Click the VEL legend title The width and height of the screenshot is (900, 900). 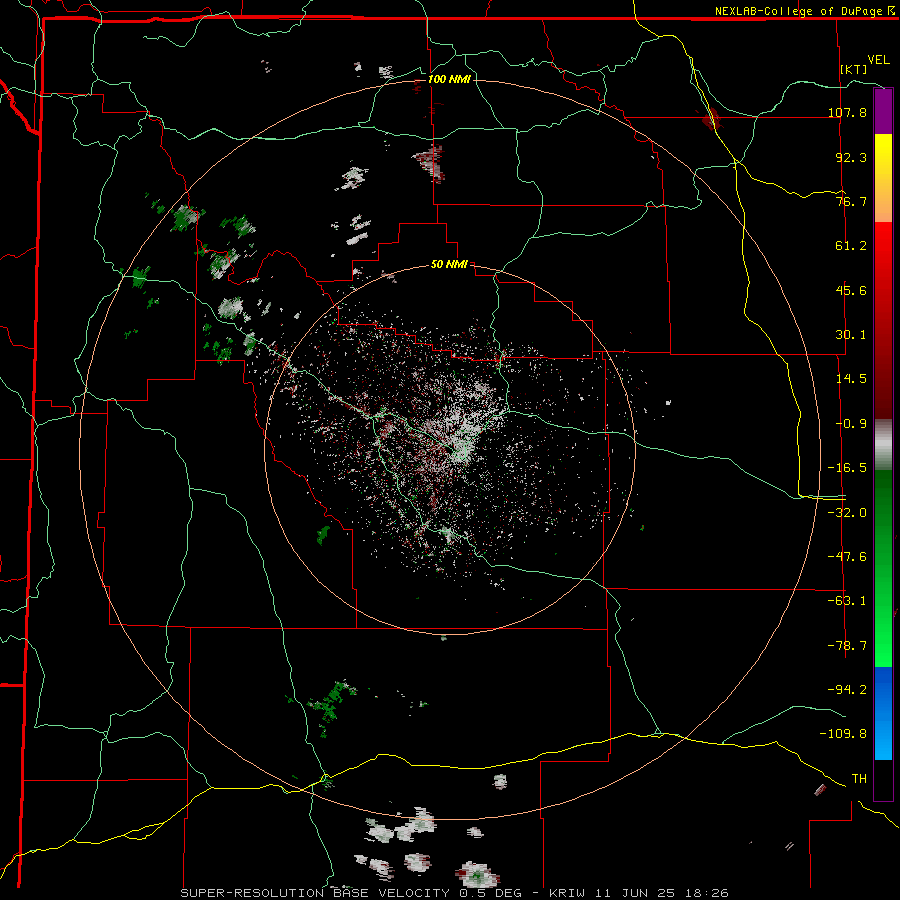point(878,60)
